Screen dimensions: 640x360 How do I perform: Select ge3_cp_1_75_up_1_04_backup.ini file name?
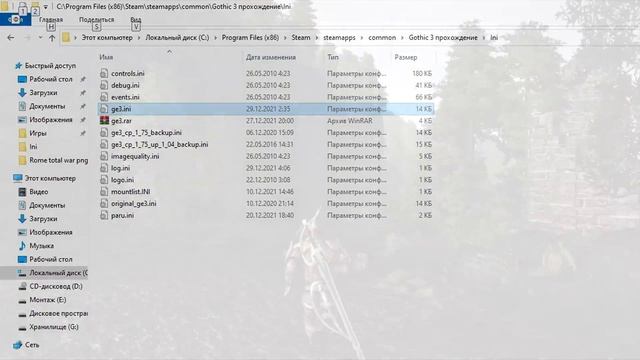click(x=160, y=144)
